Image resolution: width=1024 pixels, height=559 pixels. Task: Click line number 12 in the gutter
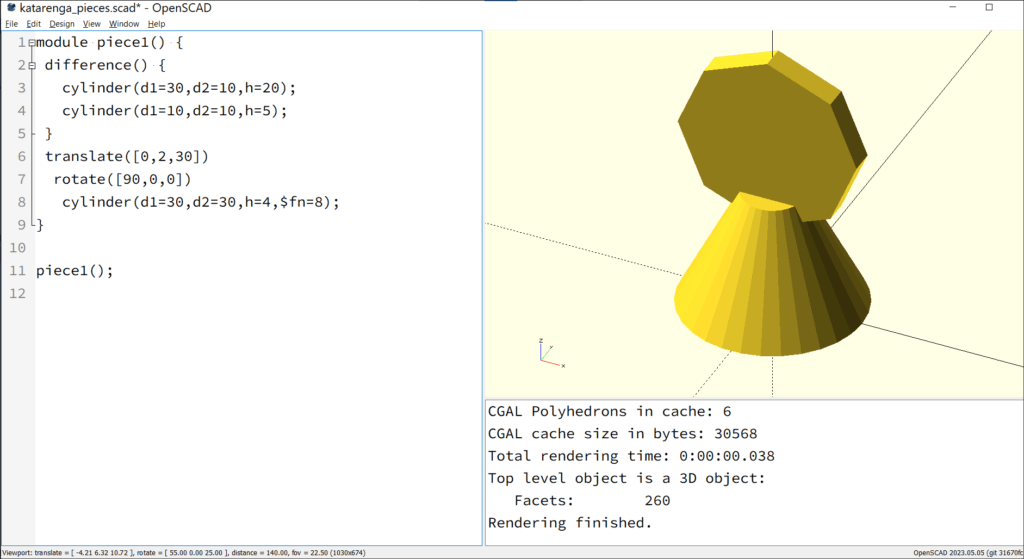[x=18, y=293]
